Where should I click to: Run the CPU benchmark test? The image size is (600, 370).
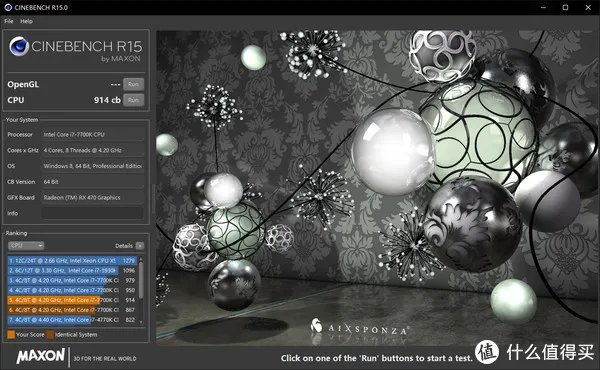(x=134, y=100)
